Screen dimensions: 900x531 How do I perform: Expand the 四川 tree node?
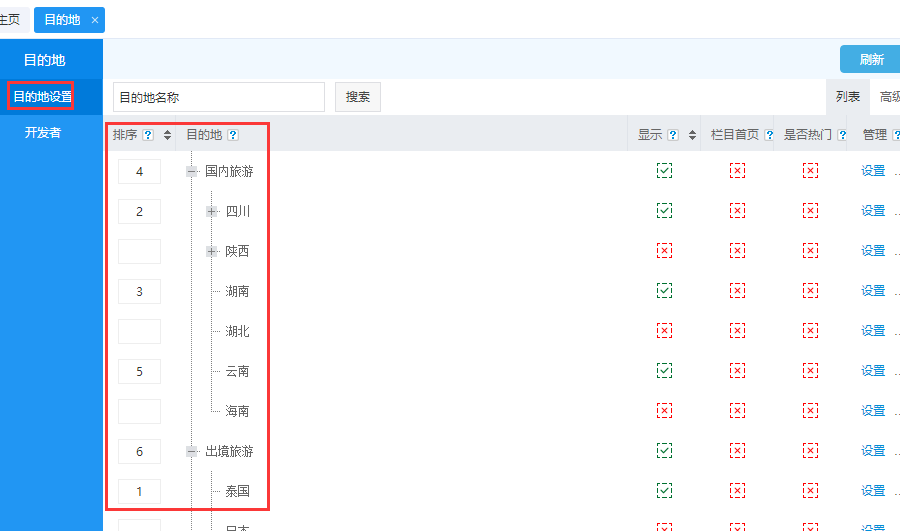(x=212, y=211)
